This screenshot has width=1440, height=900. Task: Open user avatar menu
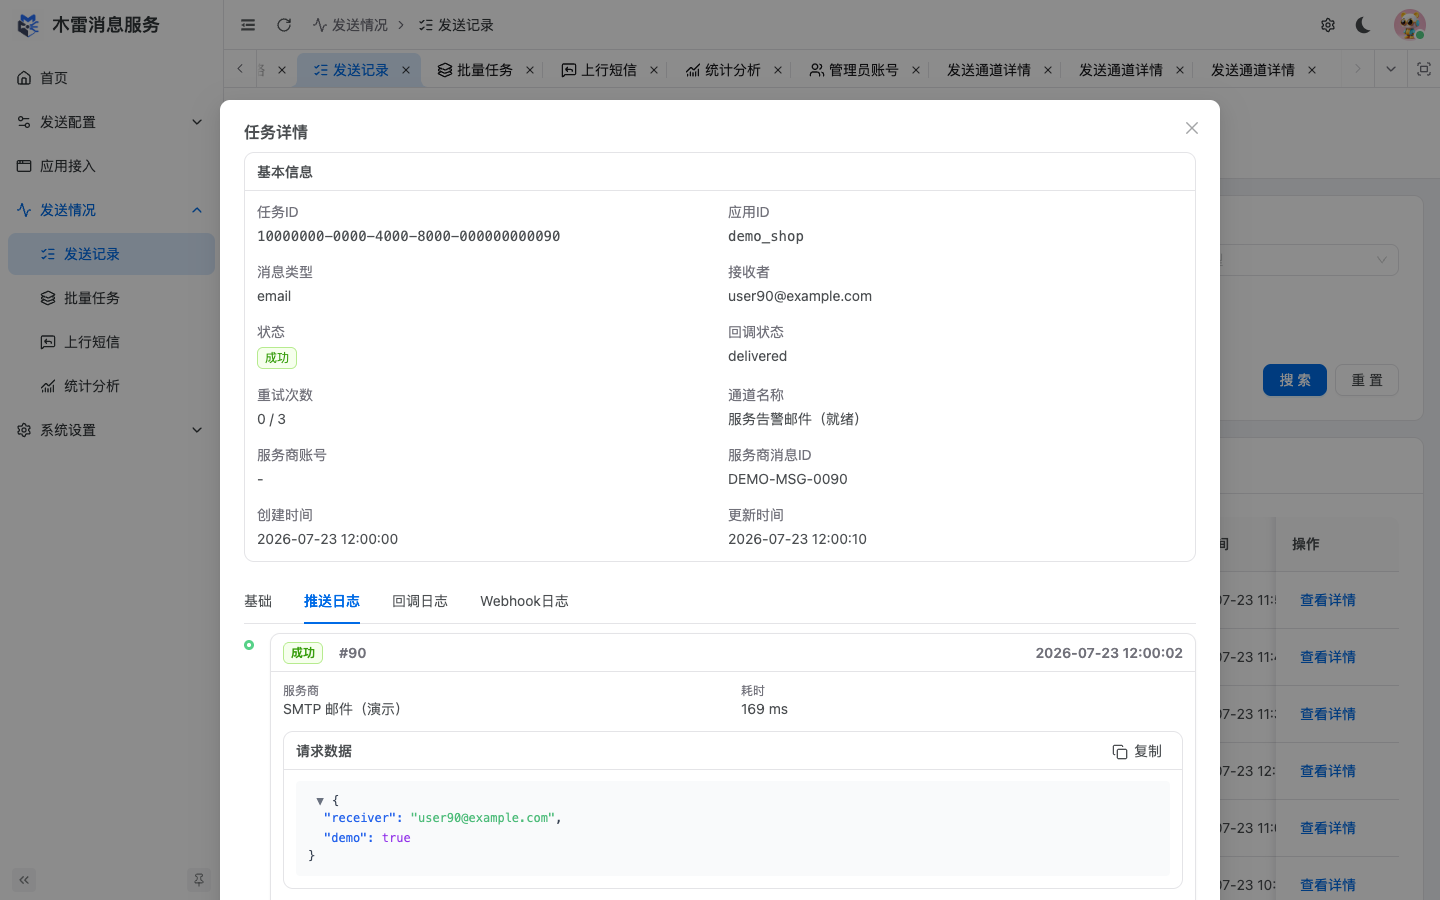click(1409, 25)
